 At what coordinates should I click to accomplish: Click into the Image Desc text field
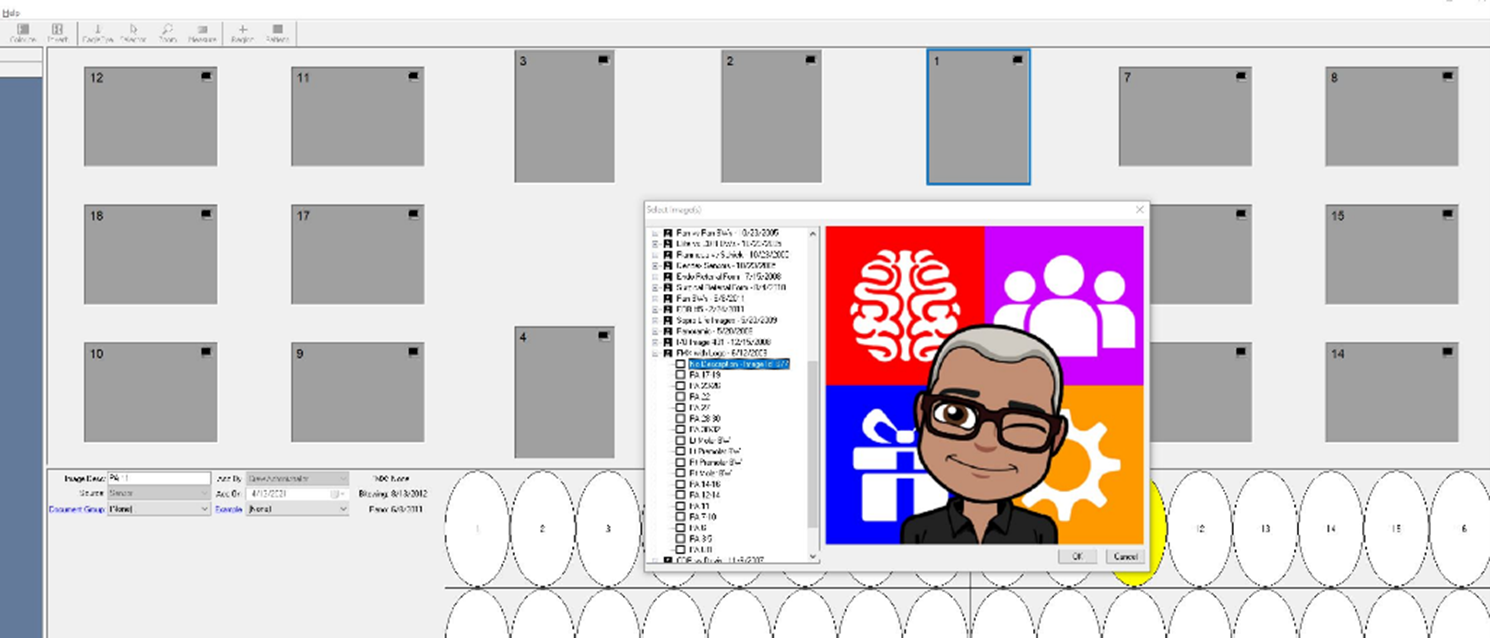pos(159,478)
